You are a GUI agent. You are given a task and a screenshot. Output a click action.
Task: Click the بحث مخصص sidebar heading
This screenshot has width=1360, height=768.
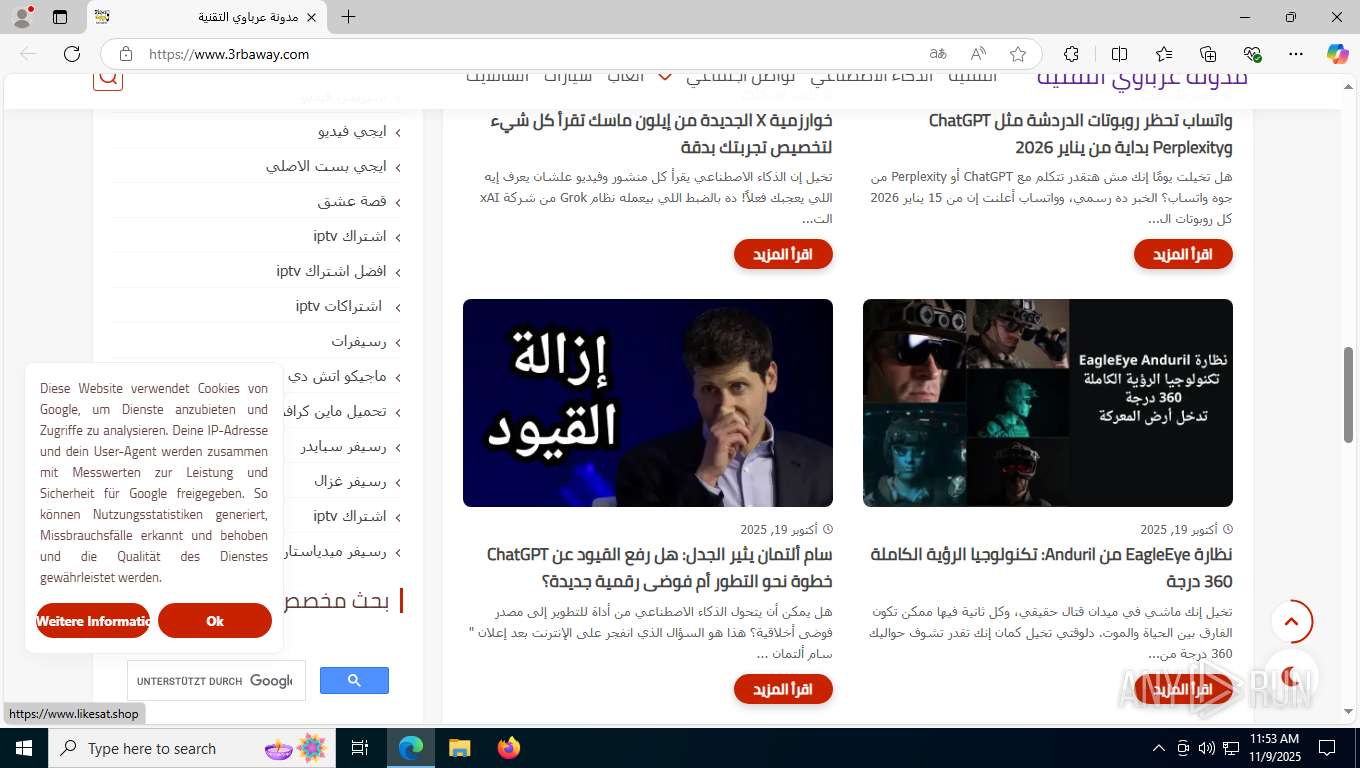[337, 600]
